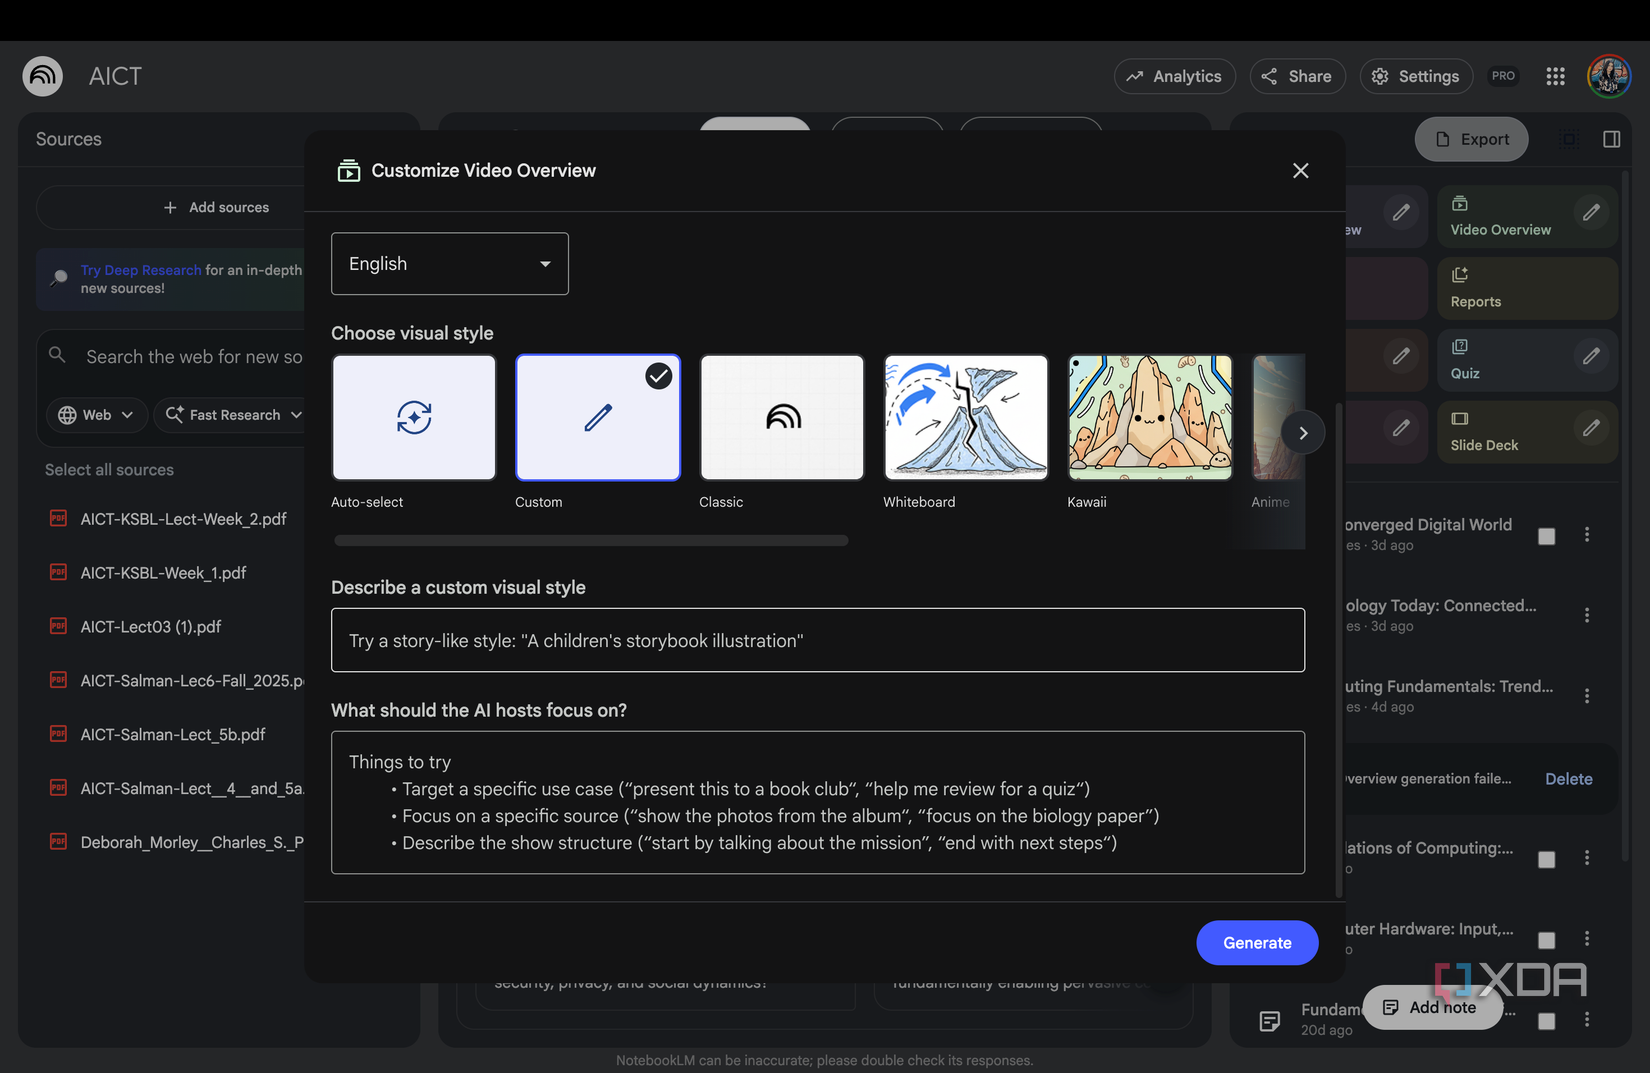
Task: Open the profile avatar account menu
Action: (1609, 76)
